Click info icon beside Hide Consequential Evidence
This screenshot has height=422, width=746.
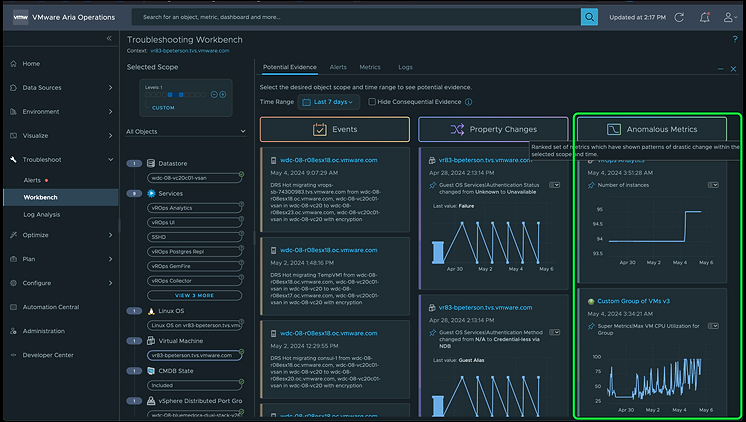[x=469, y=102]
